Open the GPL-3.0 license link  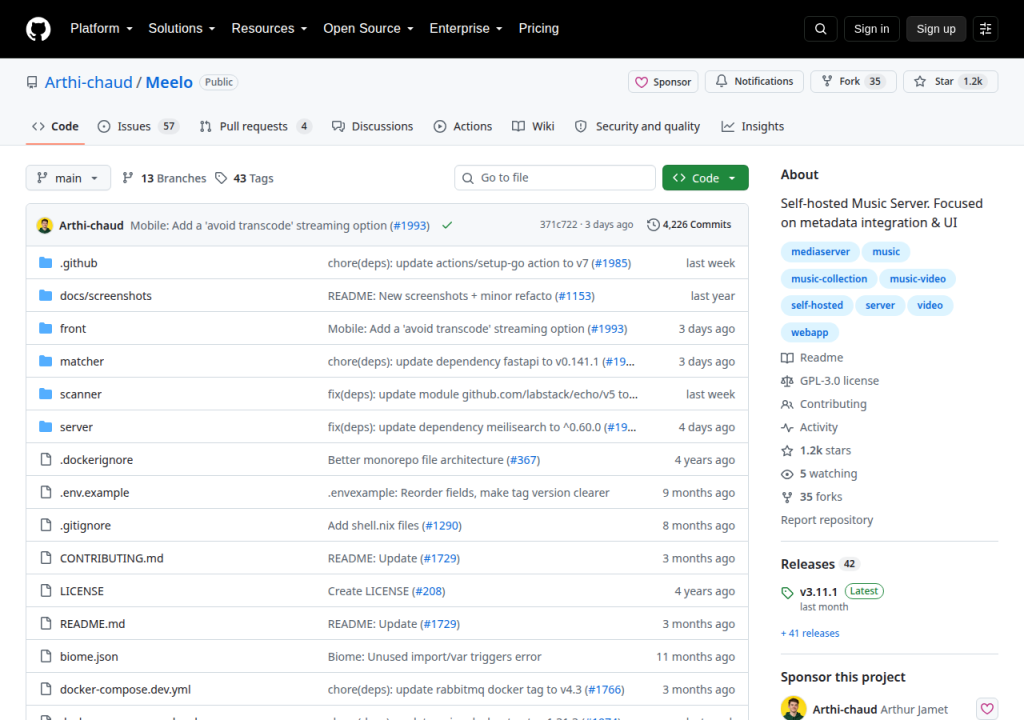[x=830, y=381]
